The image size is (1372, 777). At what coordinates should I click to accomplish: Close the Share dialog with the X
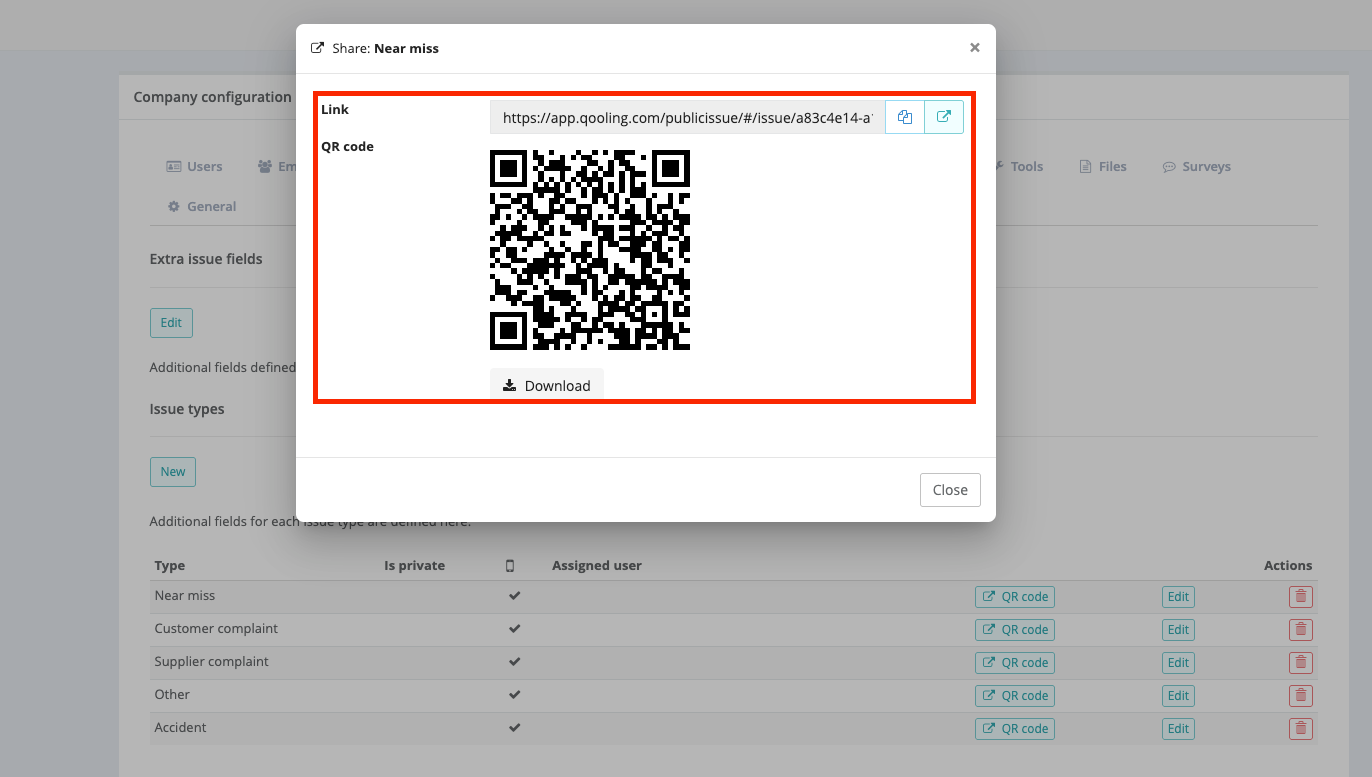click(975, 47)
